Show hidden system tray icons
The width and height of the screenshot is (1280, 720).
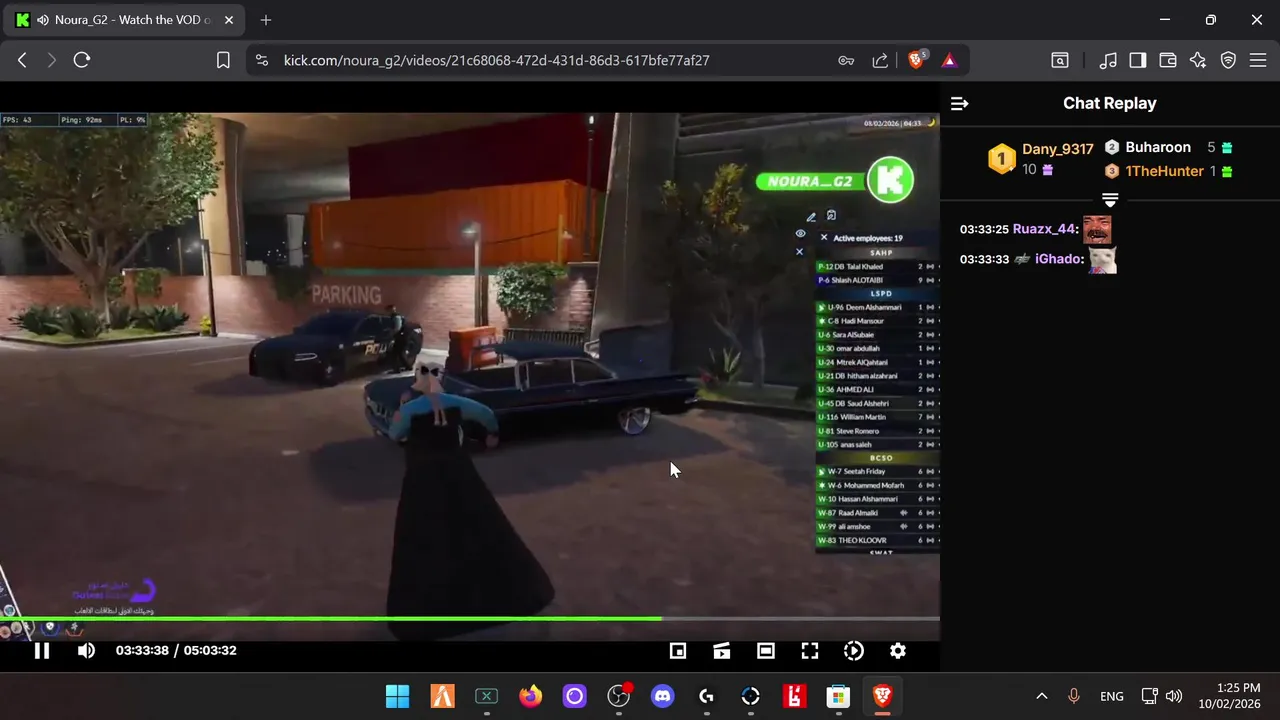(x=1041, y=696)
